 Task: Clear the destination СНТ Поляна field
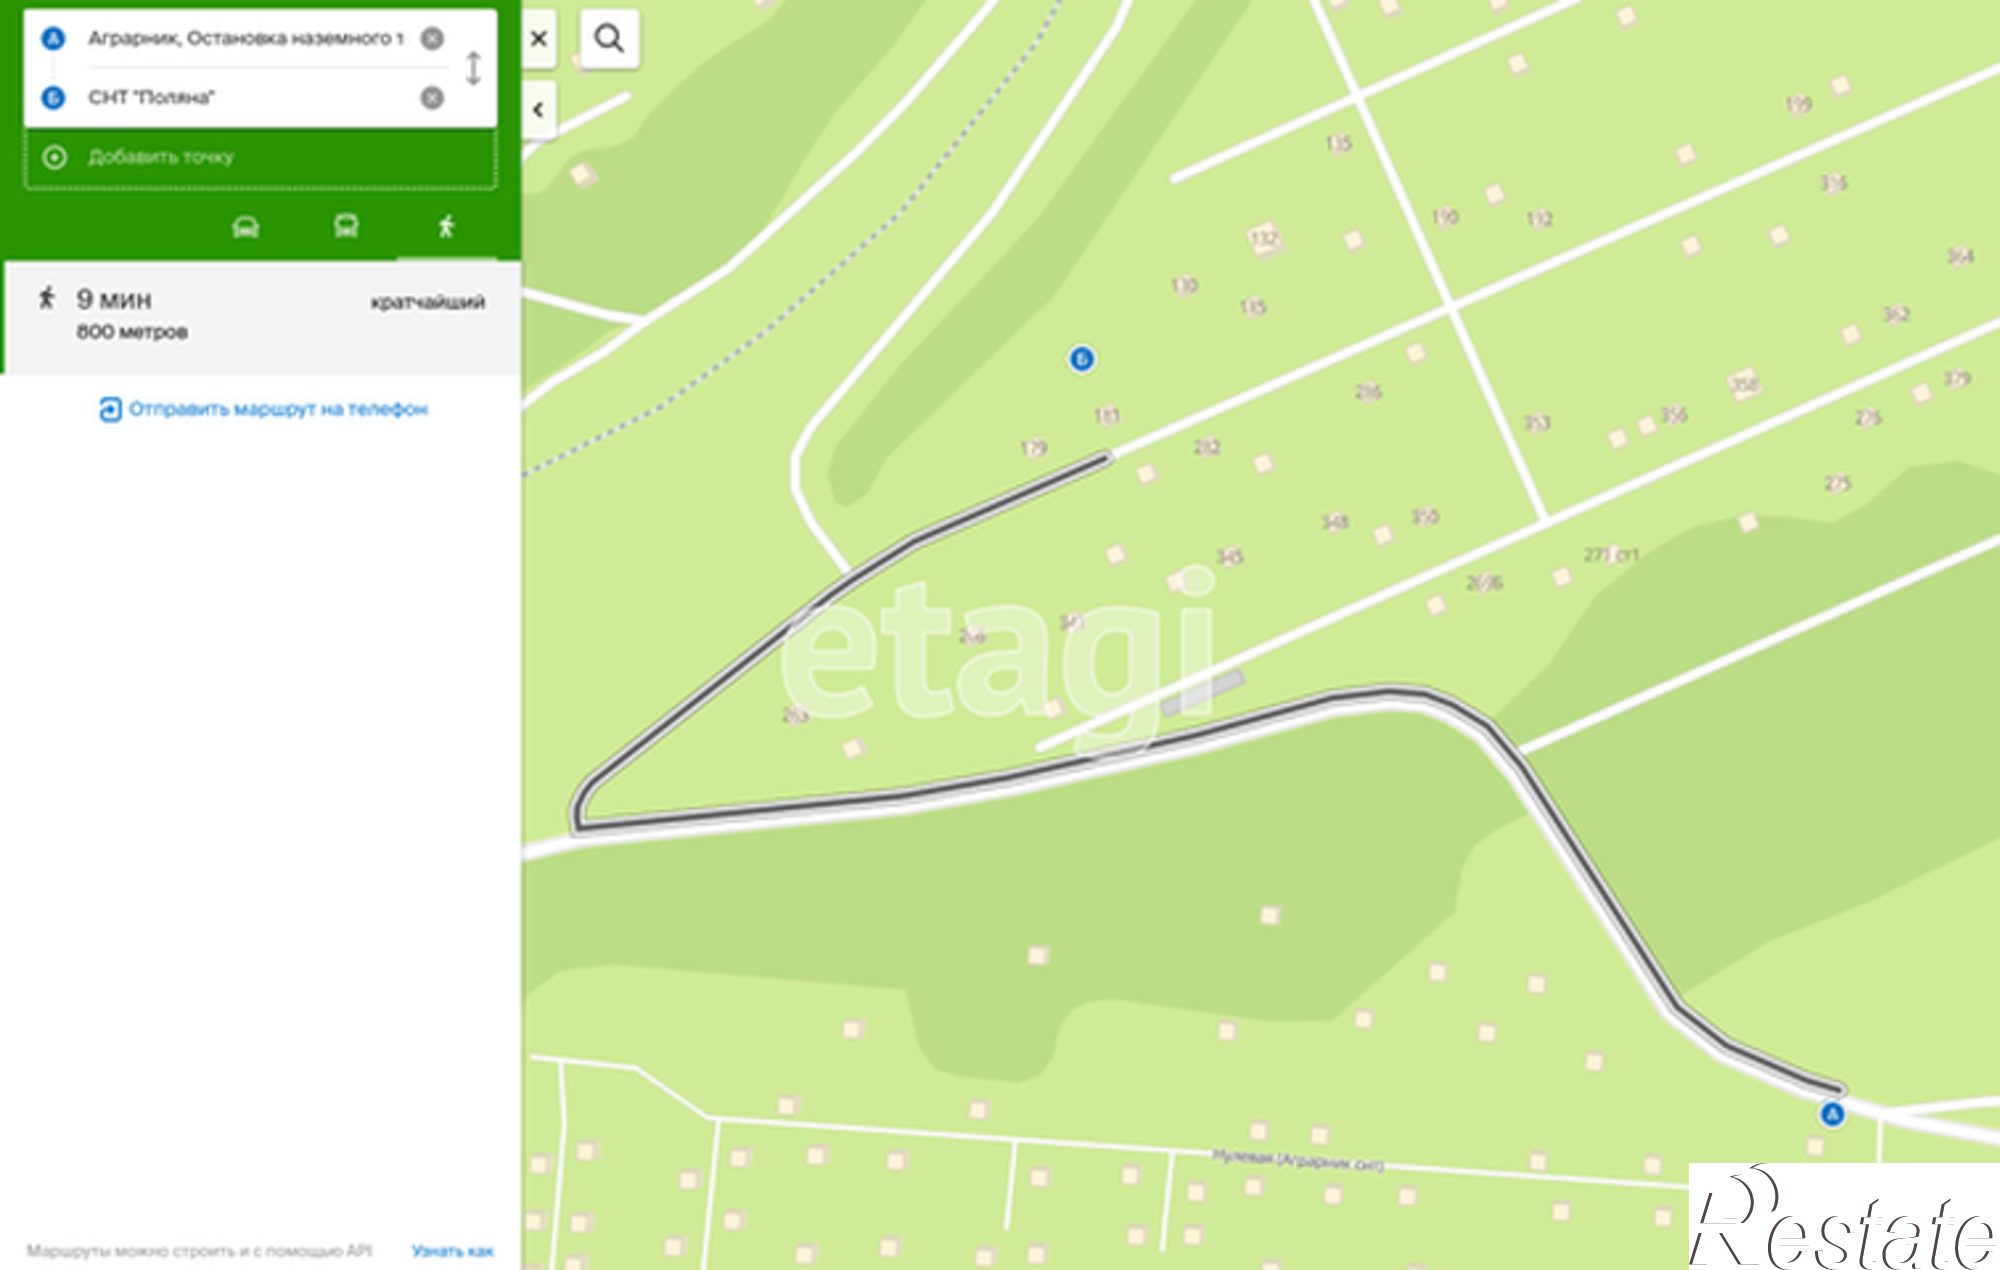[x=432, y=98]
